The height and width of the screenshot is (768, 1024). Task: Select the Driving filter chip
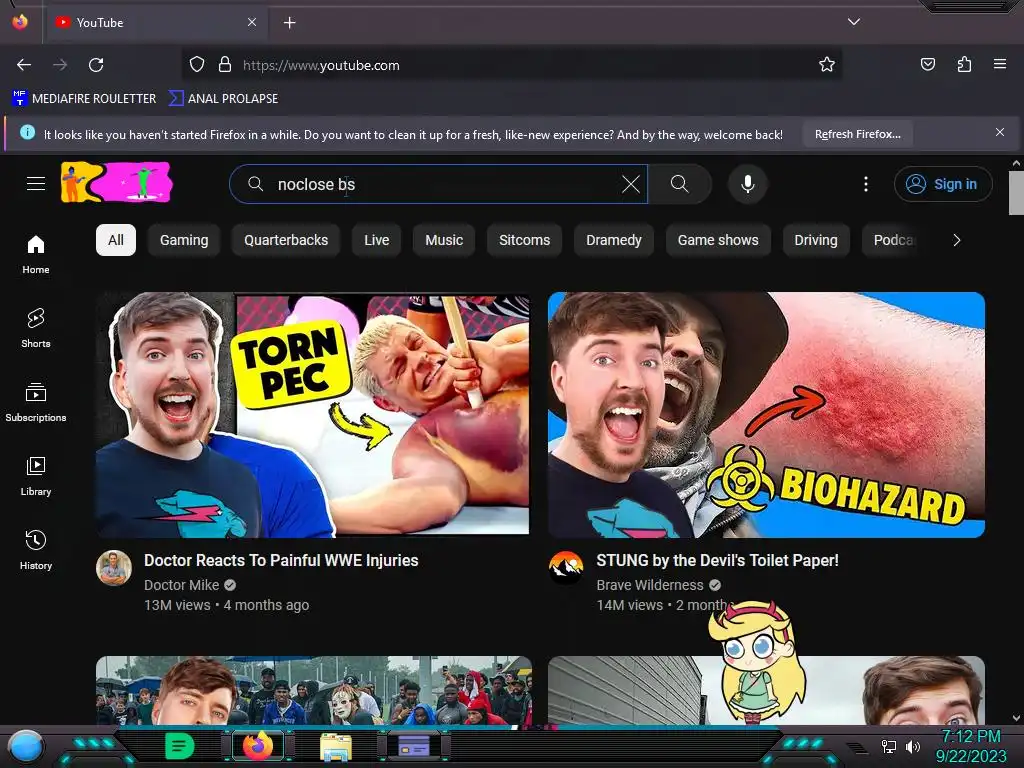click(x=816, y=240)
